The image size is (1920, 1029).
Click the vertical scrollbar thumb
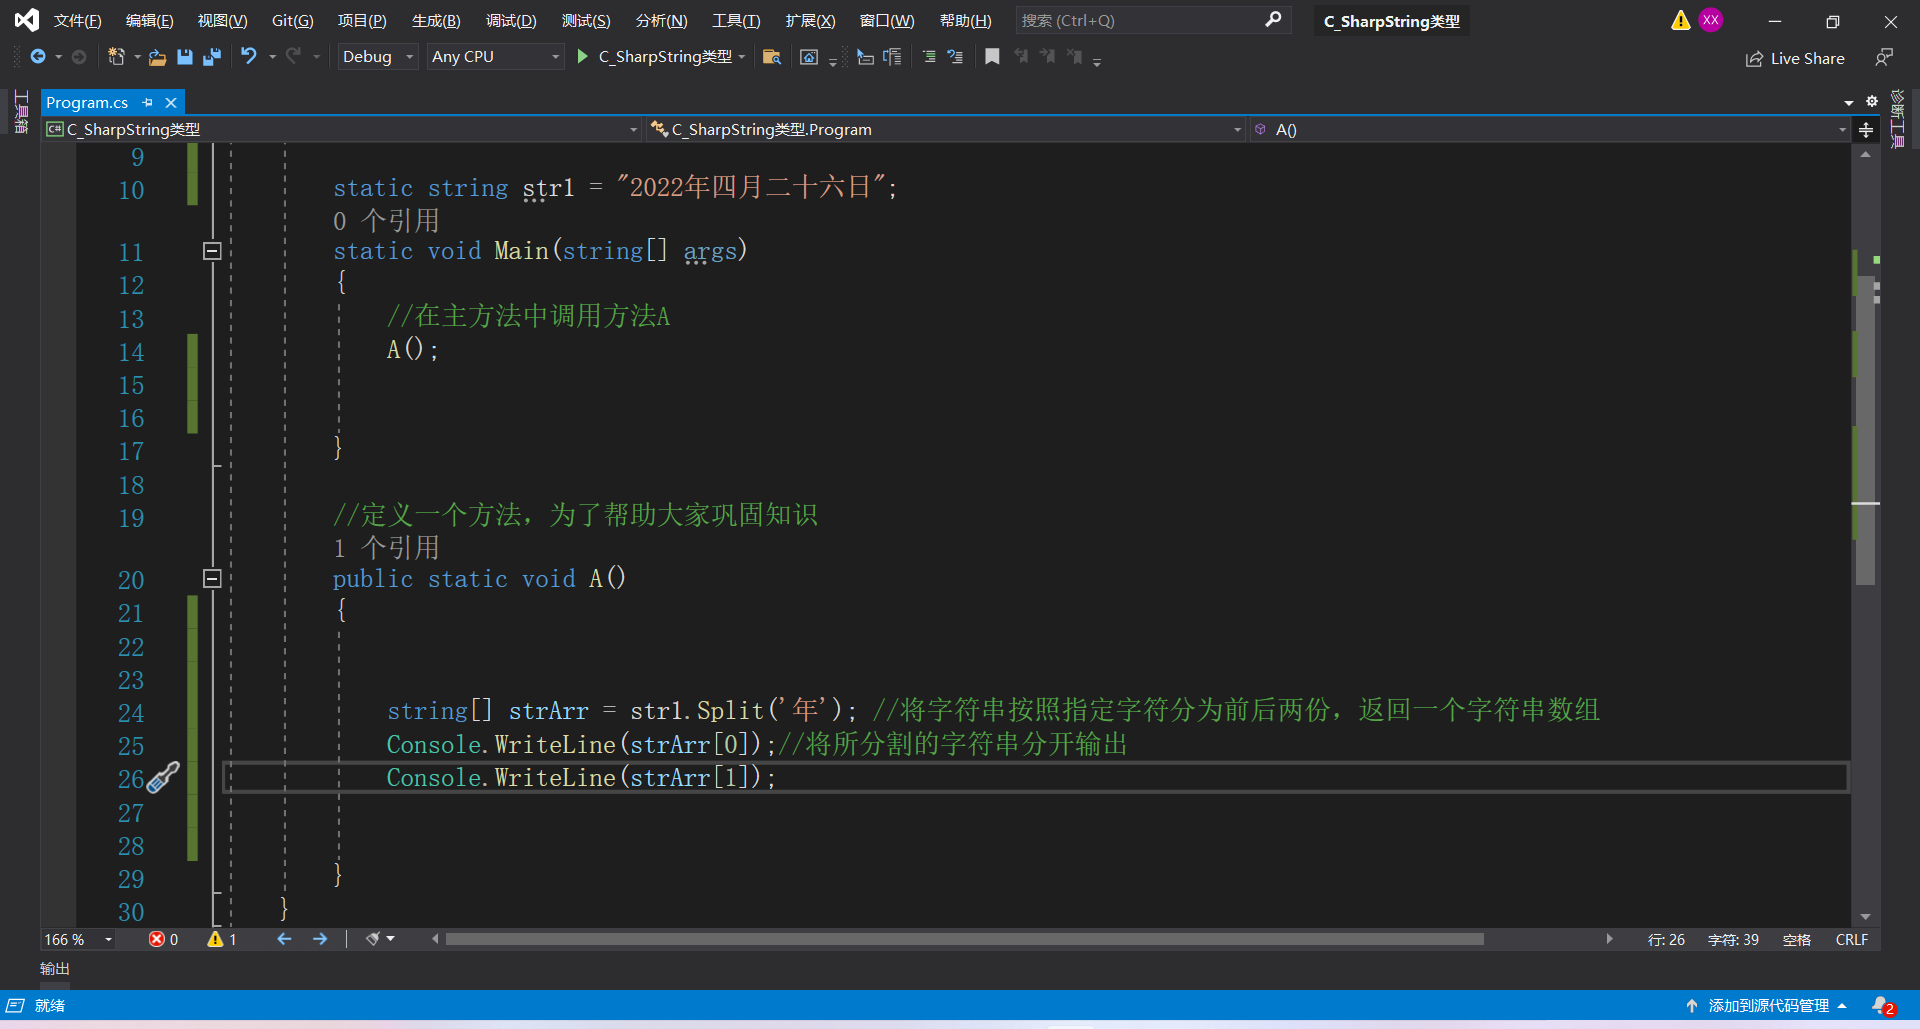click(x=1865, y=430)
